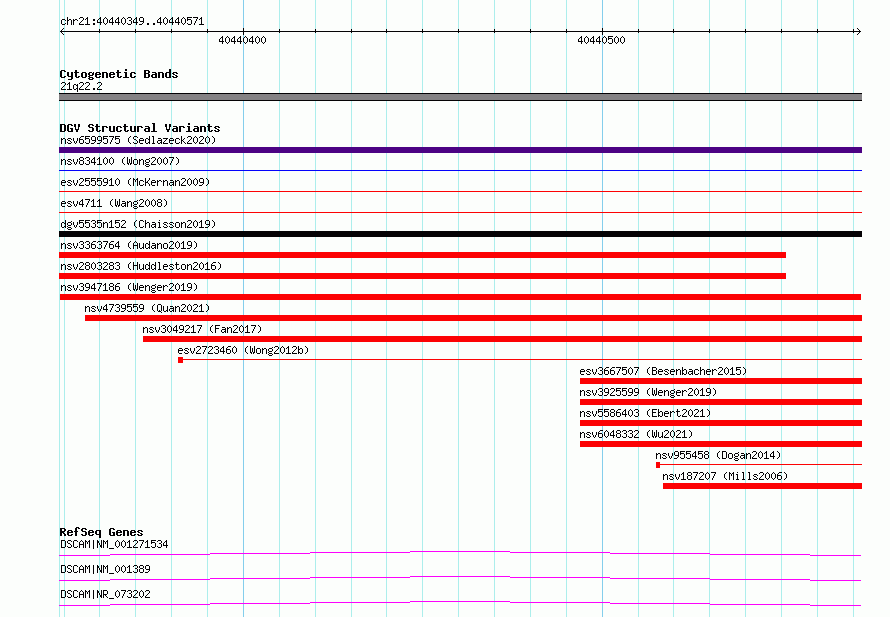This screenshot has width=890, height=617.
Task: Click the red bar under esv3667507 (Besenbacher2015)
Action: point(721,381)
